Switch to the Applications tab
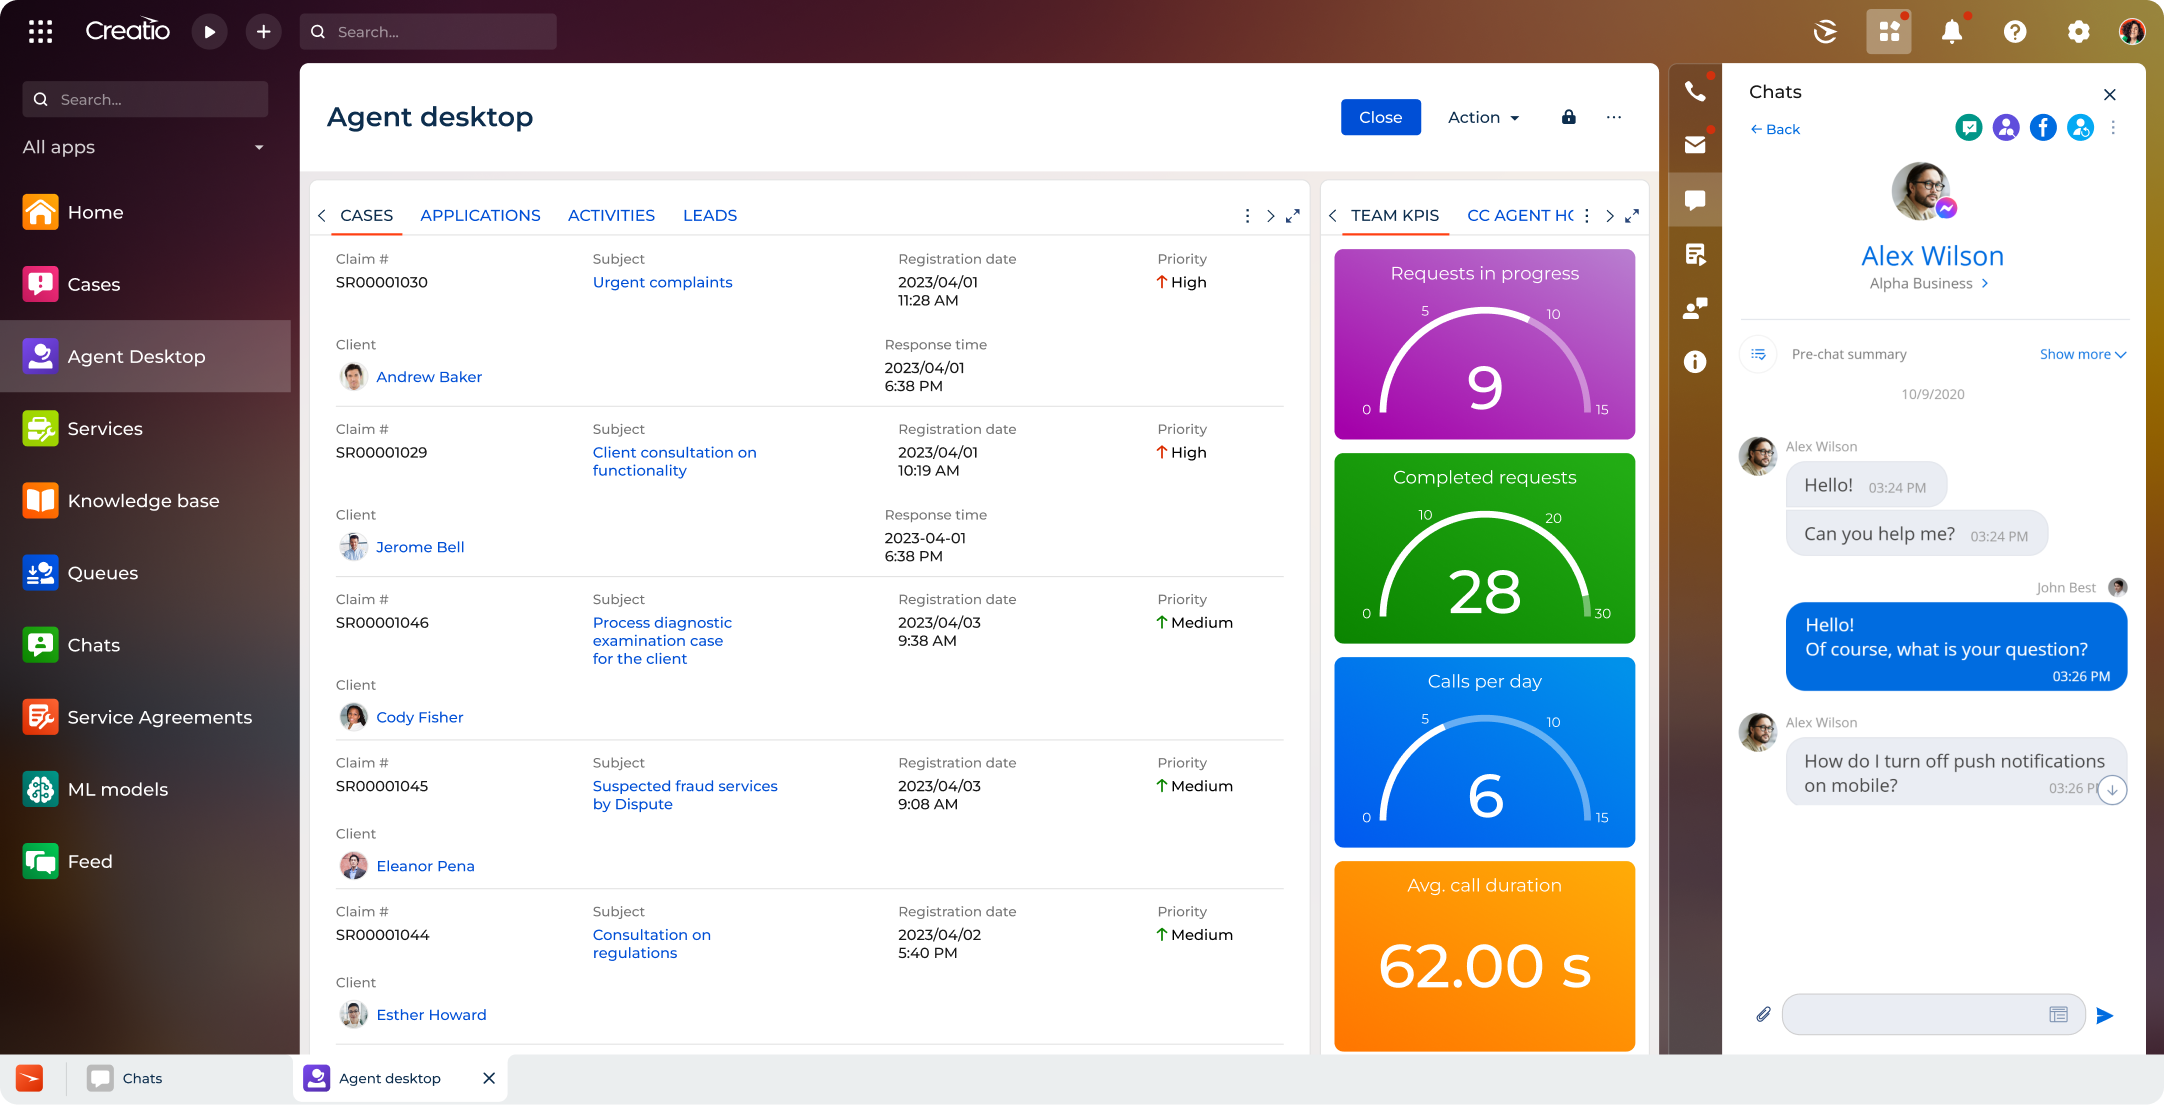Image resolution: width=2164 pixels, height=1105 pixels. (480, 216)
